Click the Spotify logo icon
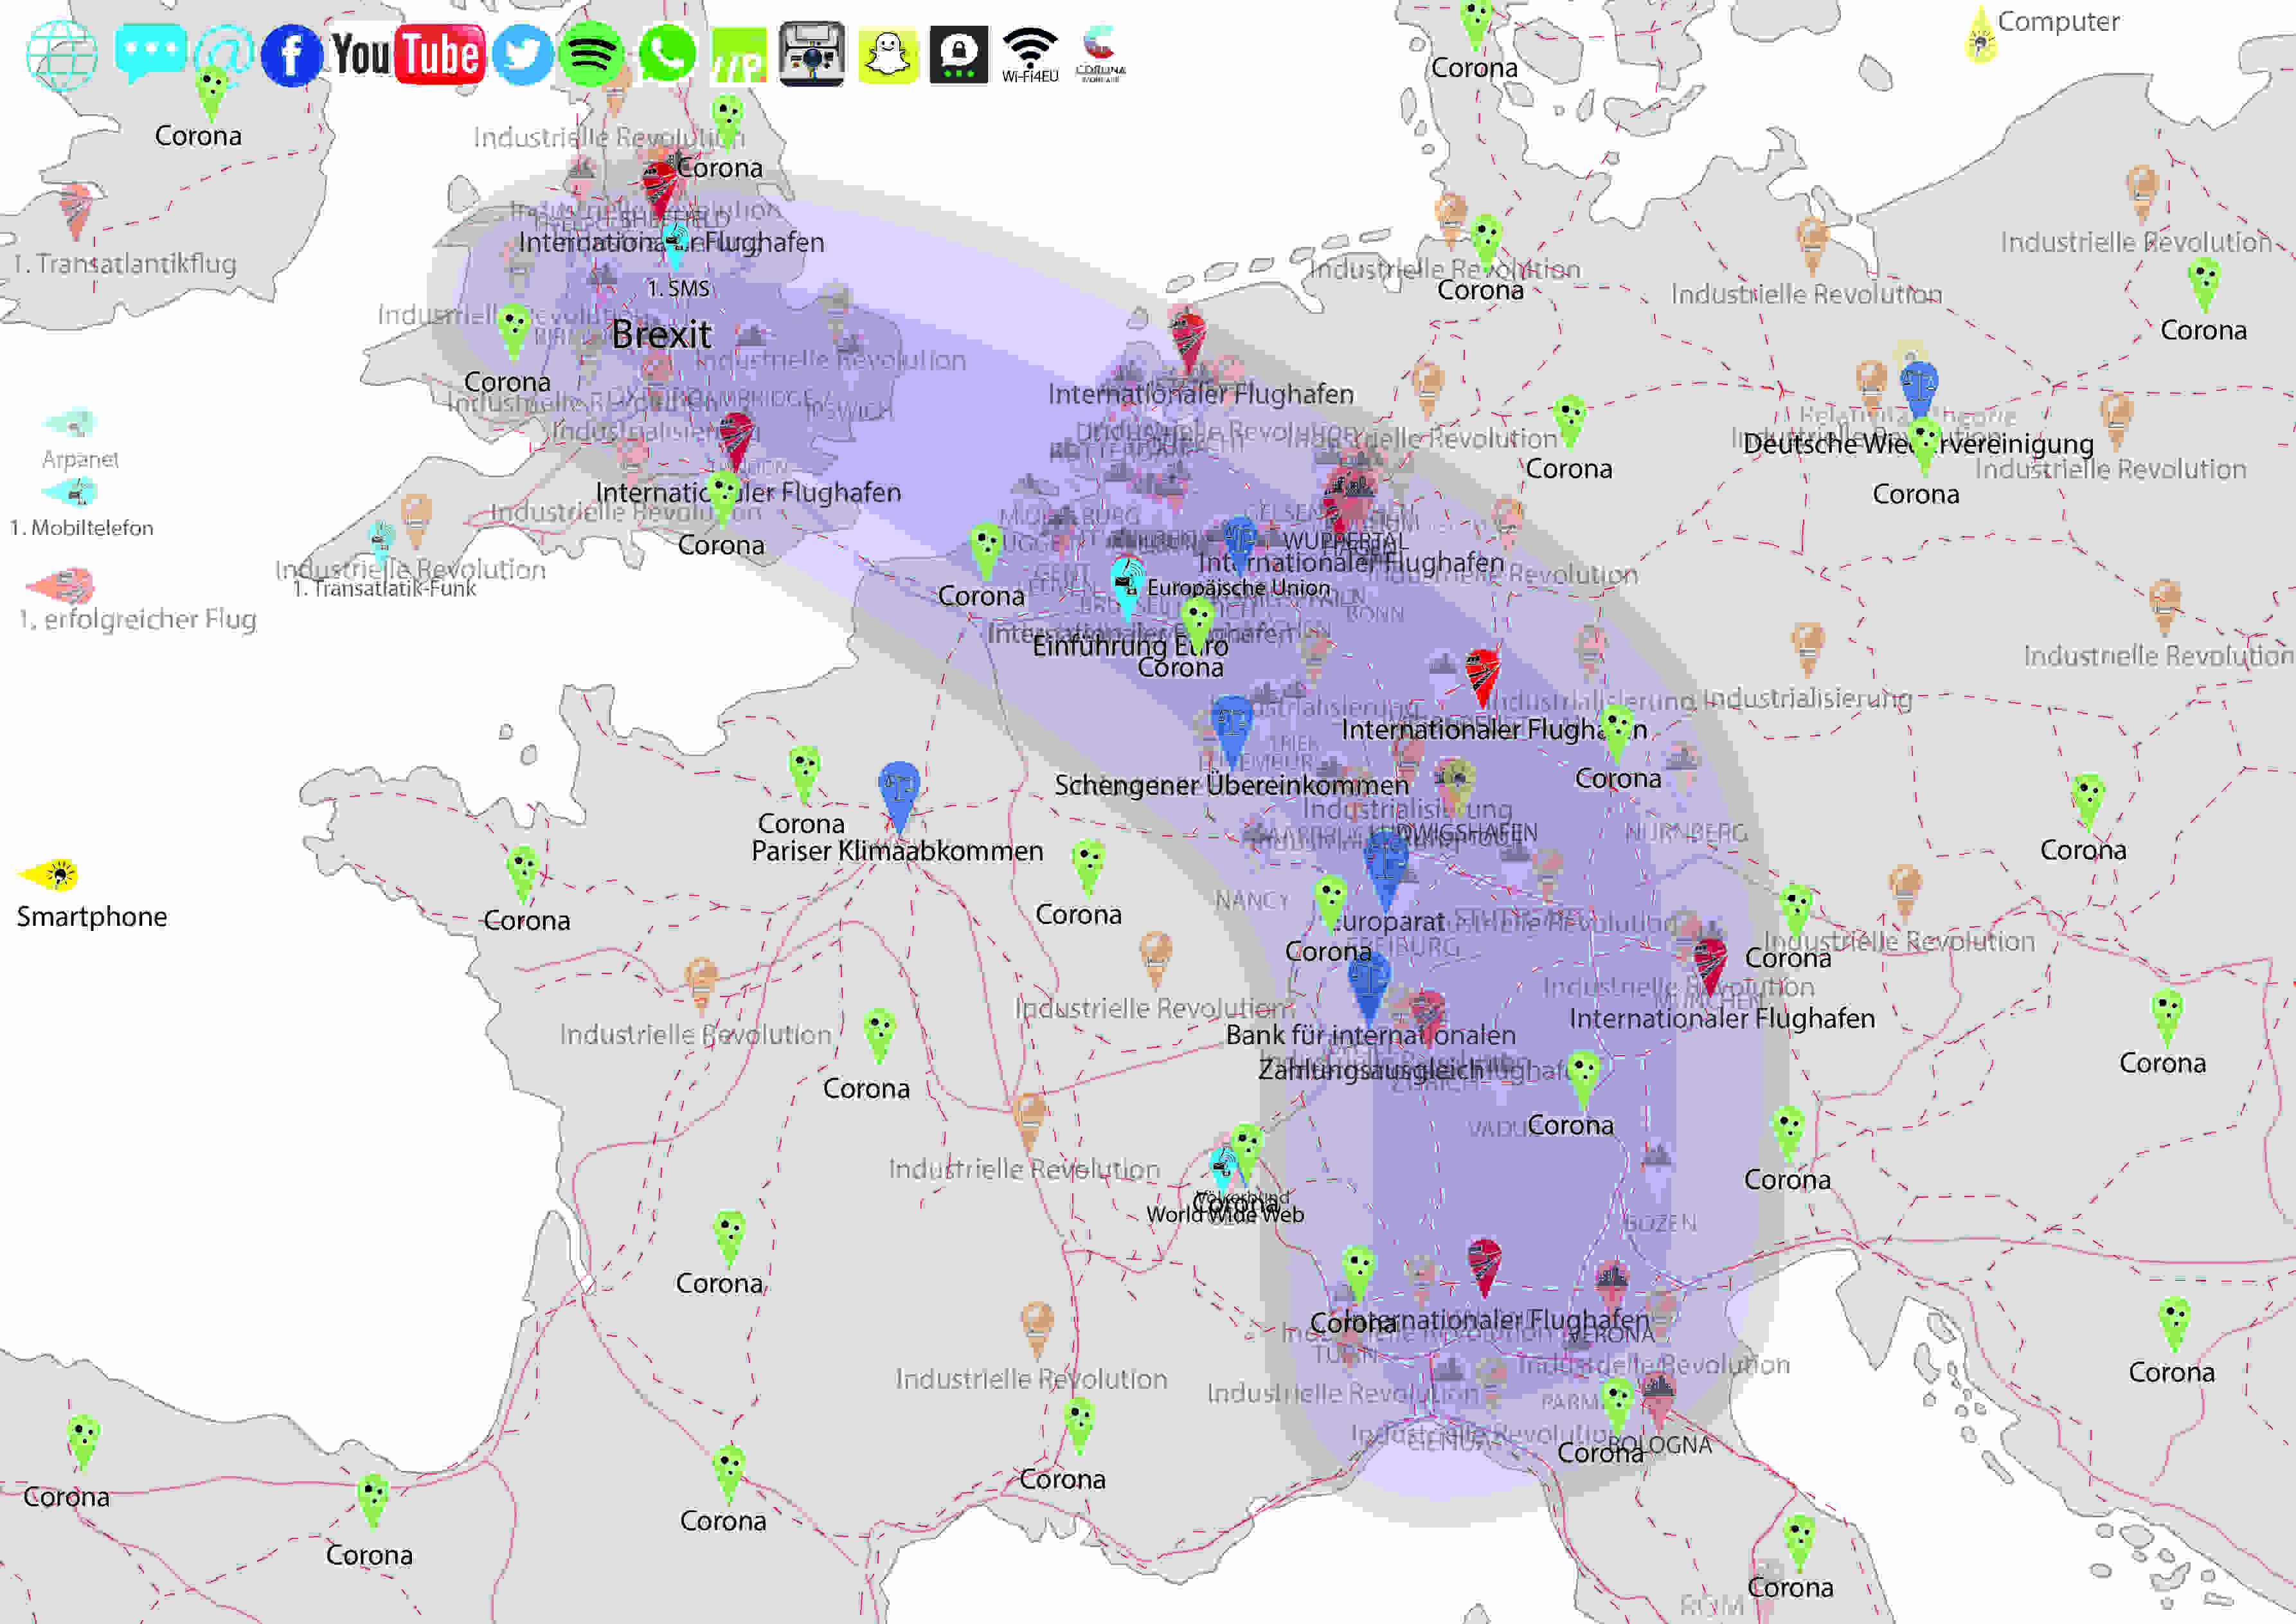This screenshot has width=2296, height=1624. 591,52
